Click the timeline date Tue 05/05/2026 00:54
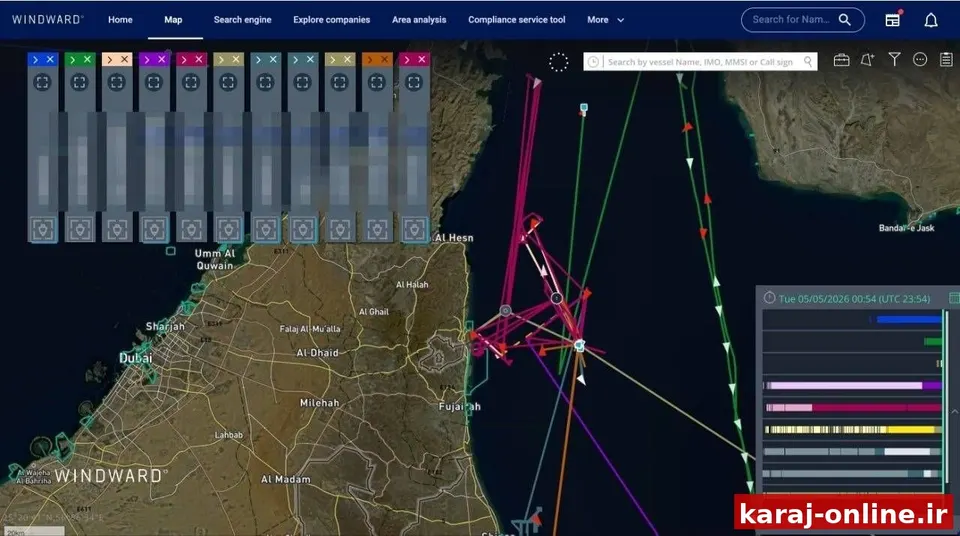The height and width of the screenshot is (536, 960). point(855,299)
